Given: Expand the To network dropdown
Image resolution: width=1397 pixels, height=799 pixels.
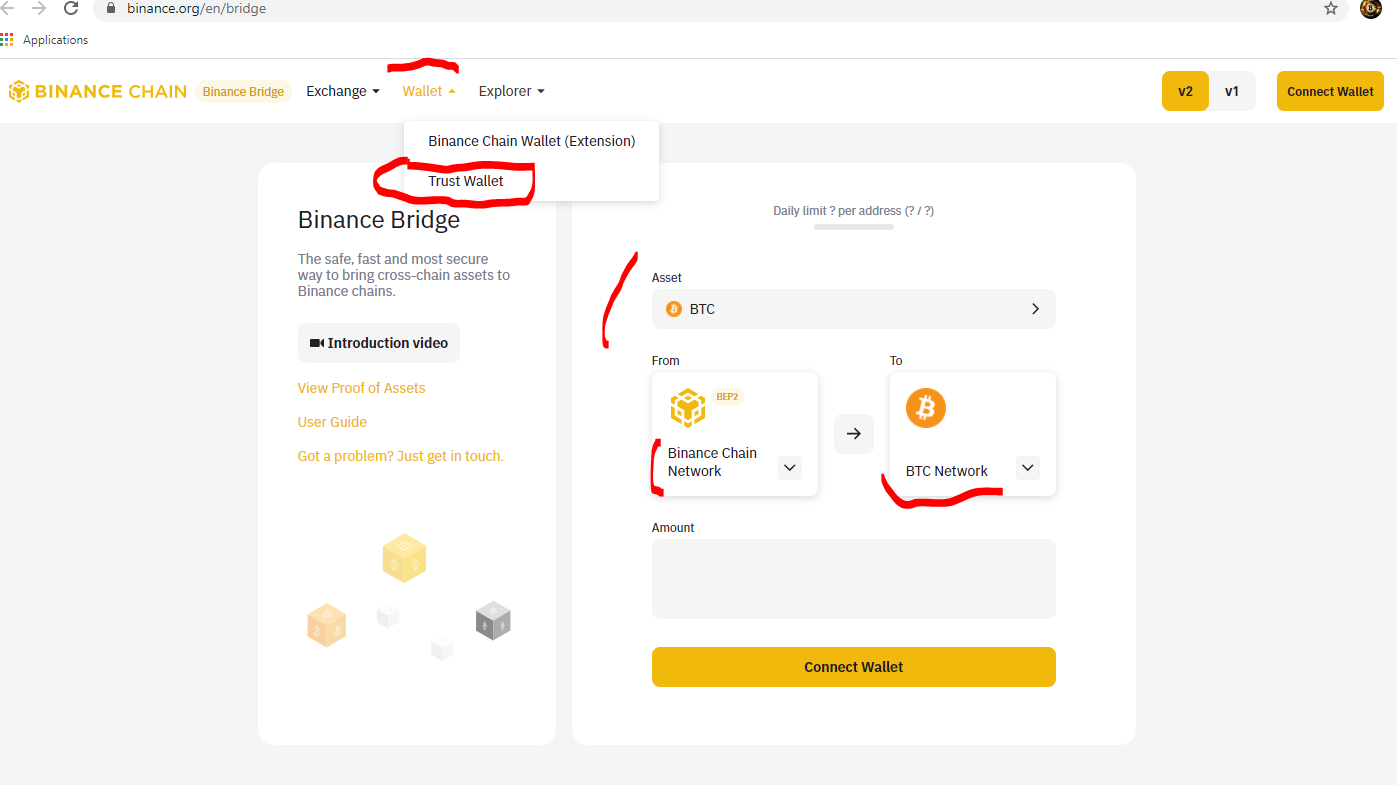Looking at the screenshot, I should click(1027, 467).
